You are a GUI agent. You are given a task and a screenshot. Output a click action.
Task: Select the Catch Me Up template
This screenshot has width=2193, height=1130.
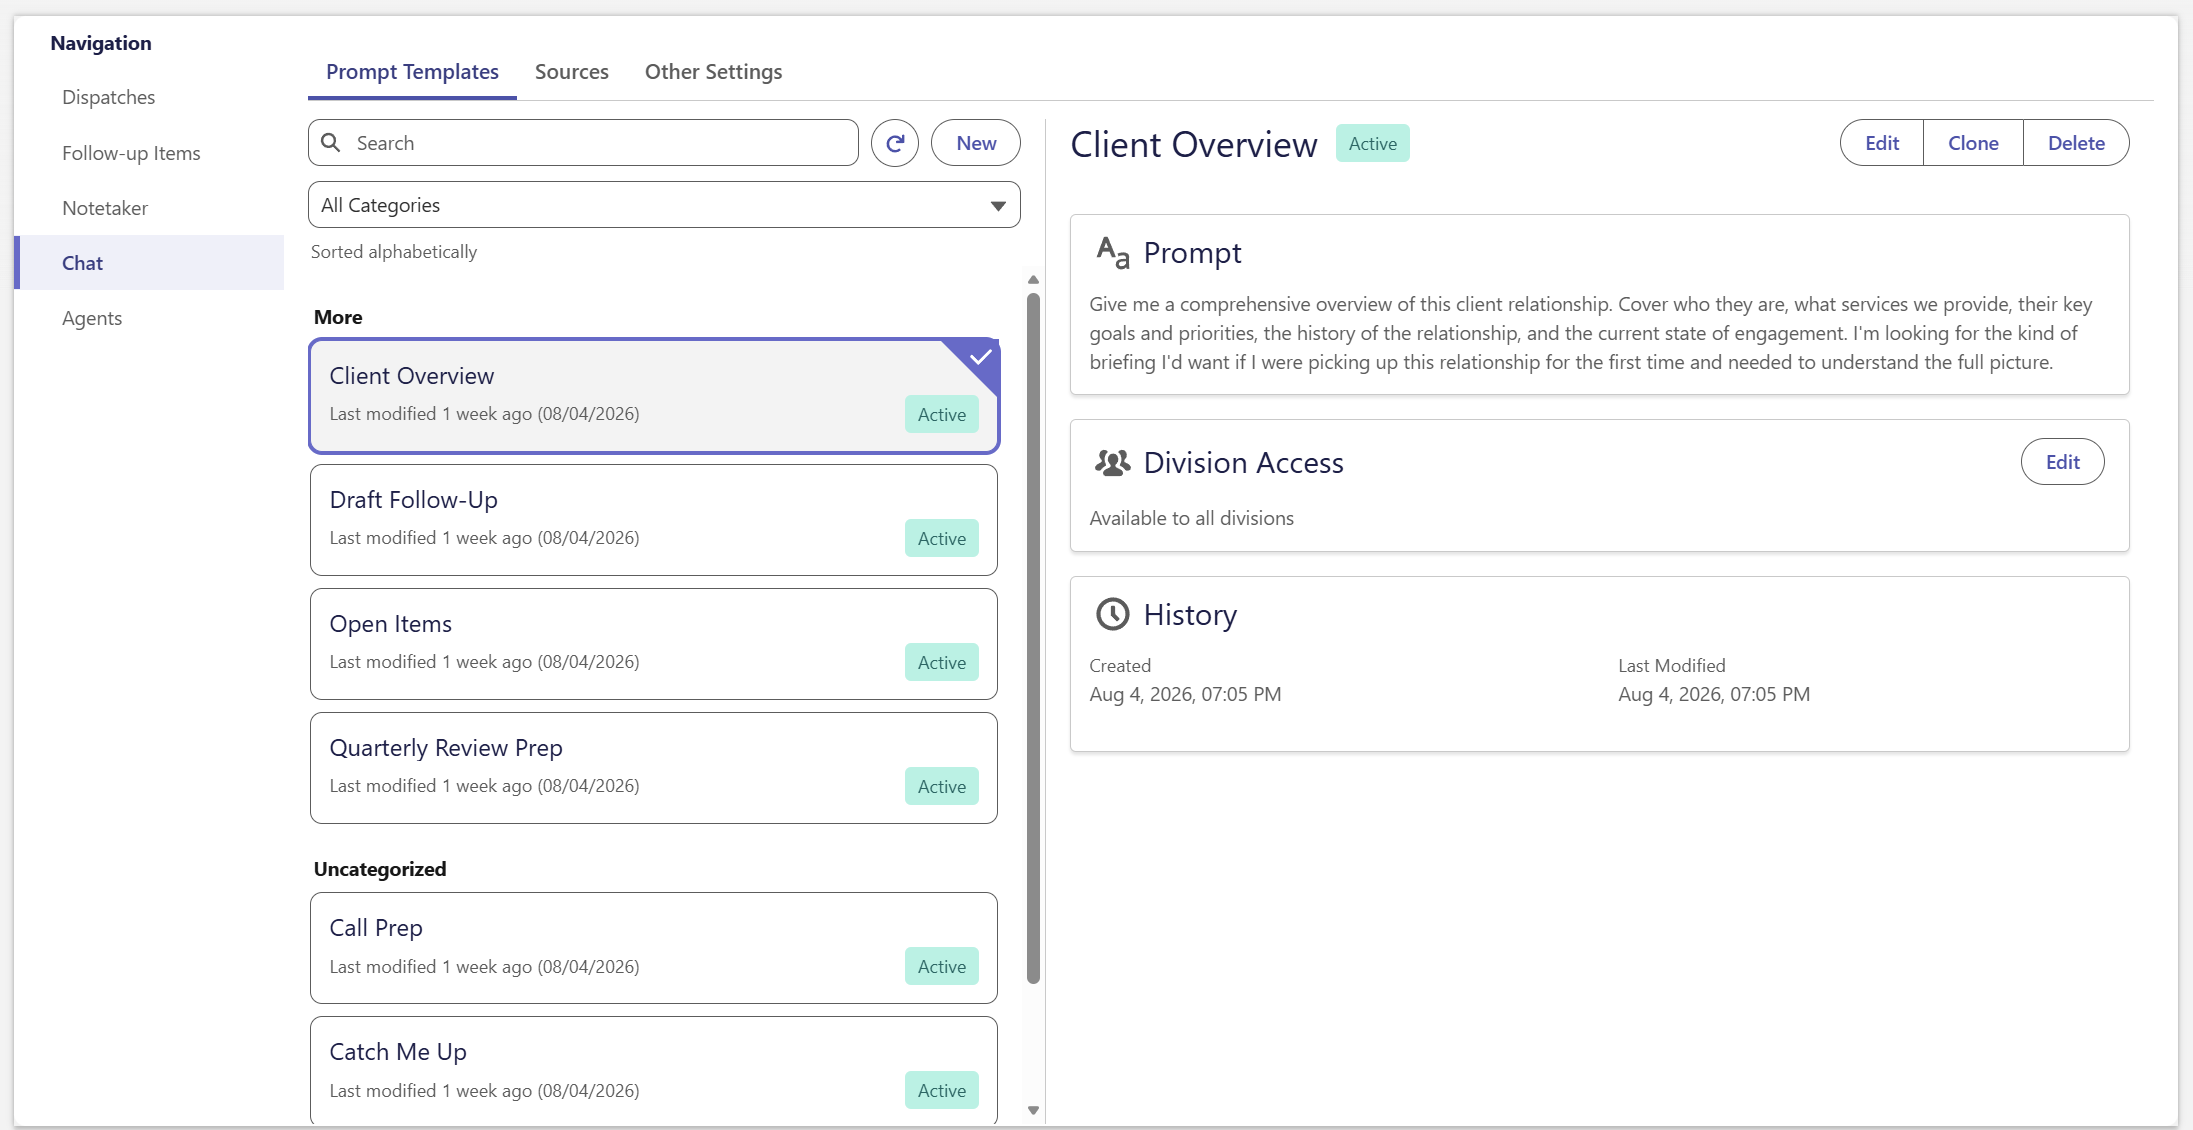pos(654,1071)
